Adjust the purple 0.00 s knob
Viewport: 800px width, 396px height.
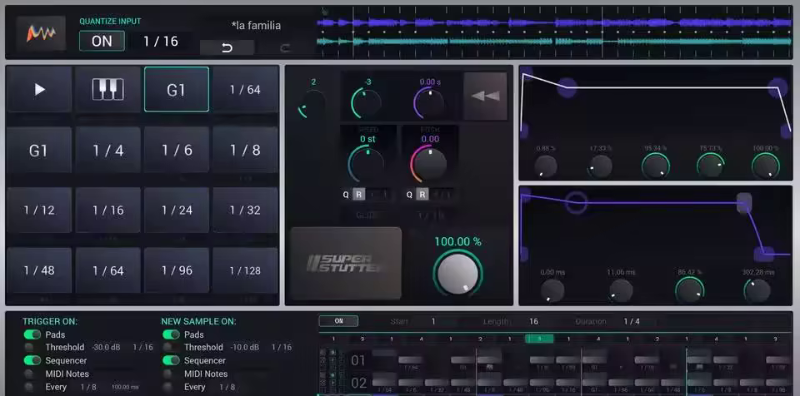point(429,103)
